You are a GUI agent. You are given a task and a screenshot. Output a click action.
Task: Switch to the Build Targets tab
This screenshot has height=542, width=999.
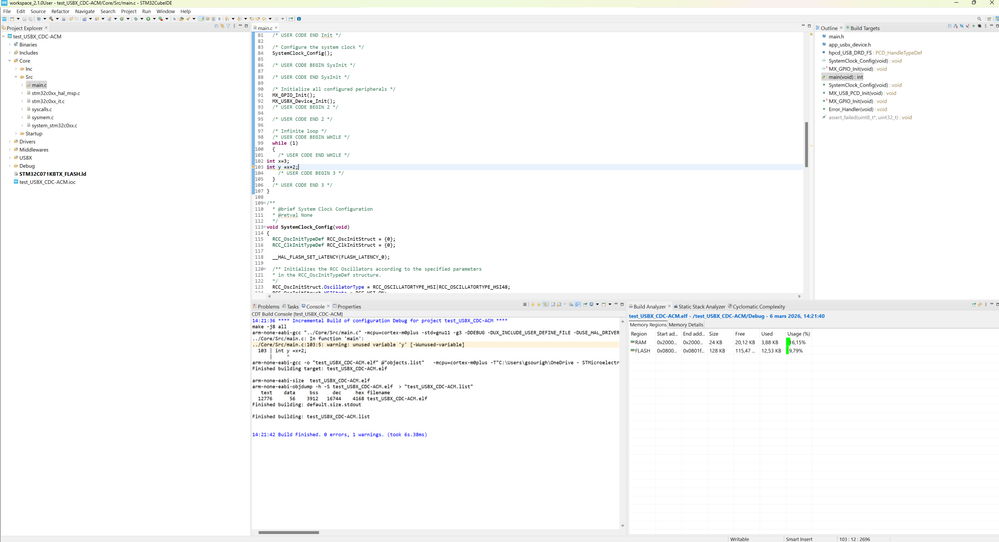(863, 28)
